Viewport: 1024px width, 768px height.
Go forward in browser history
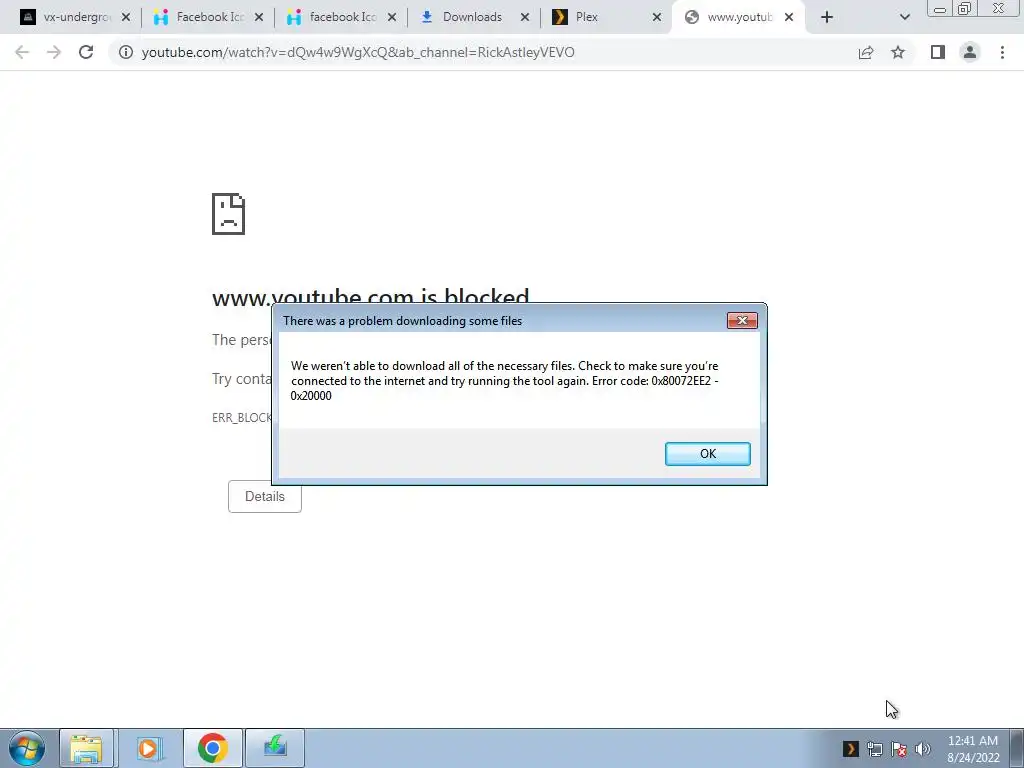(54, 52)
